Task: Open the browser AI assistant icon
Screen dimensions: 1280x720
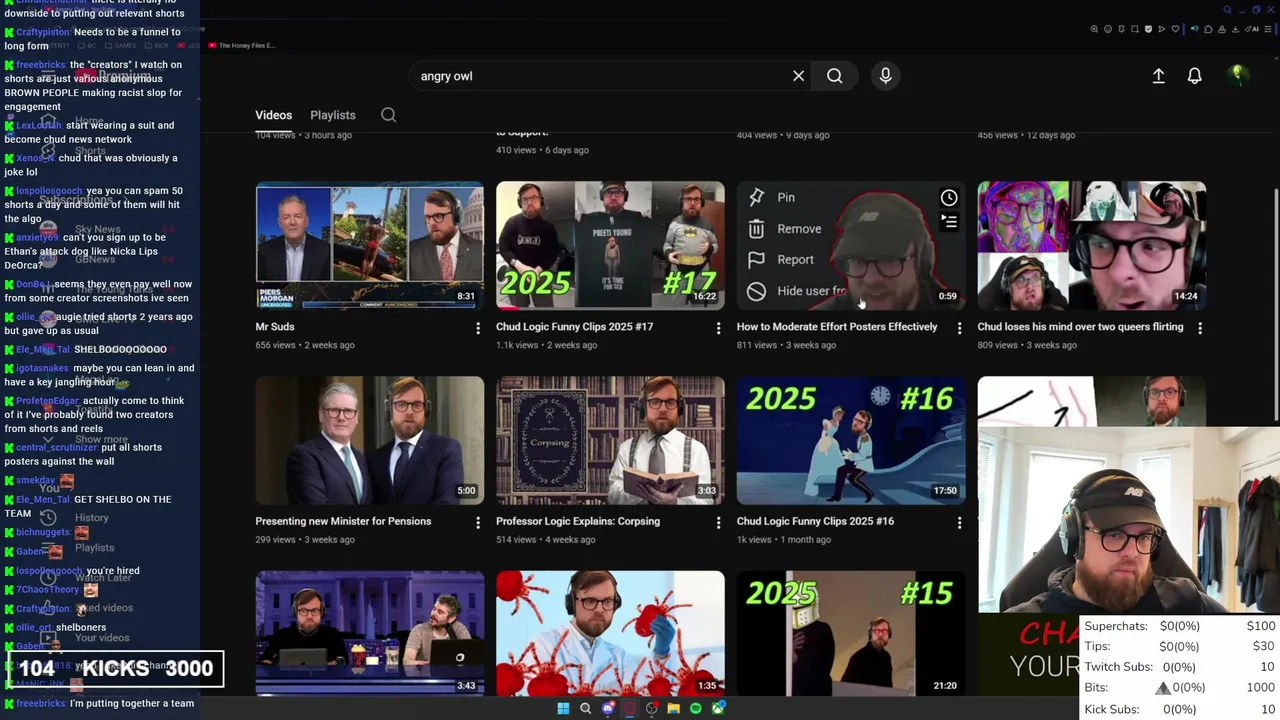Action: click(1252, 29)
